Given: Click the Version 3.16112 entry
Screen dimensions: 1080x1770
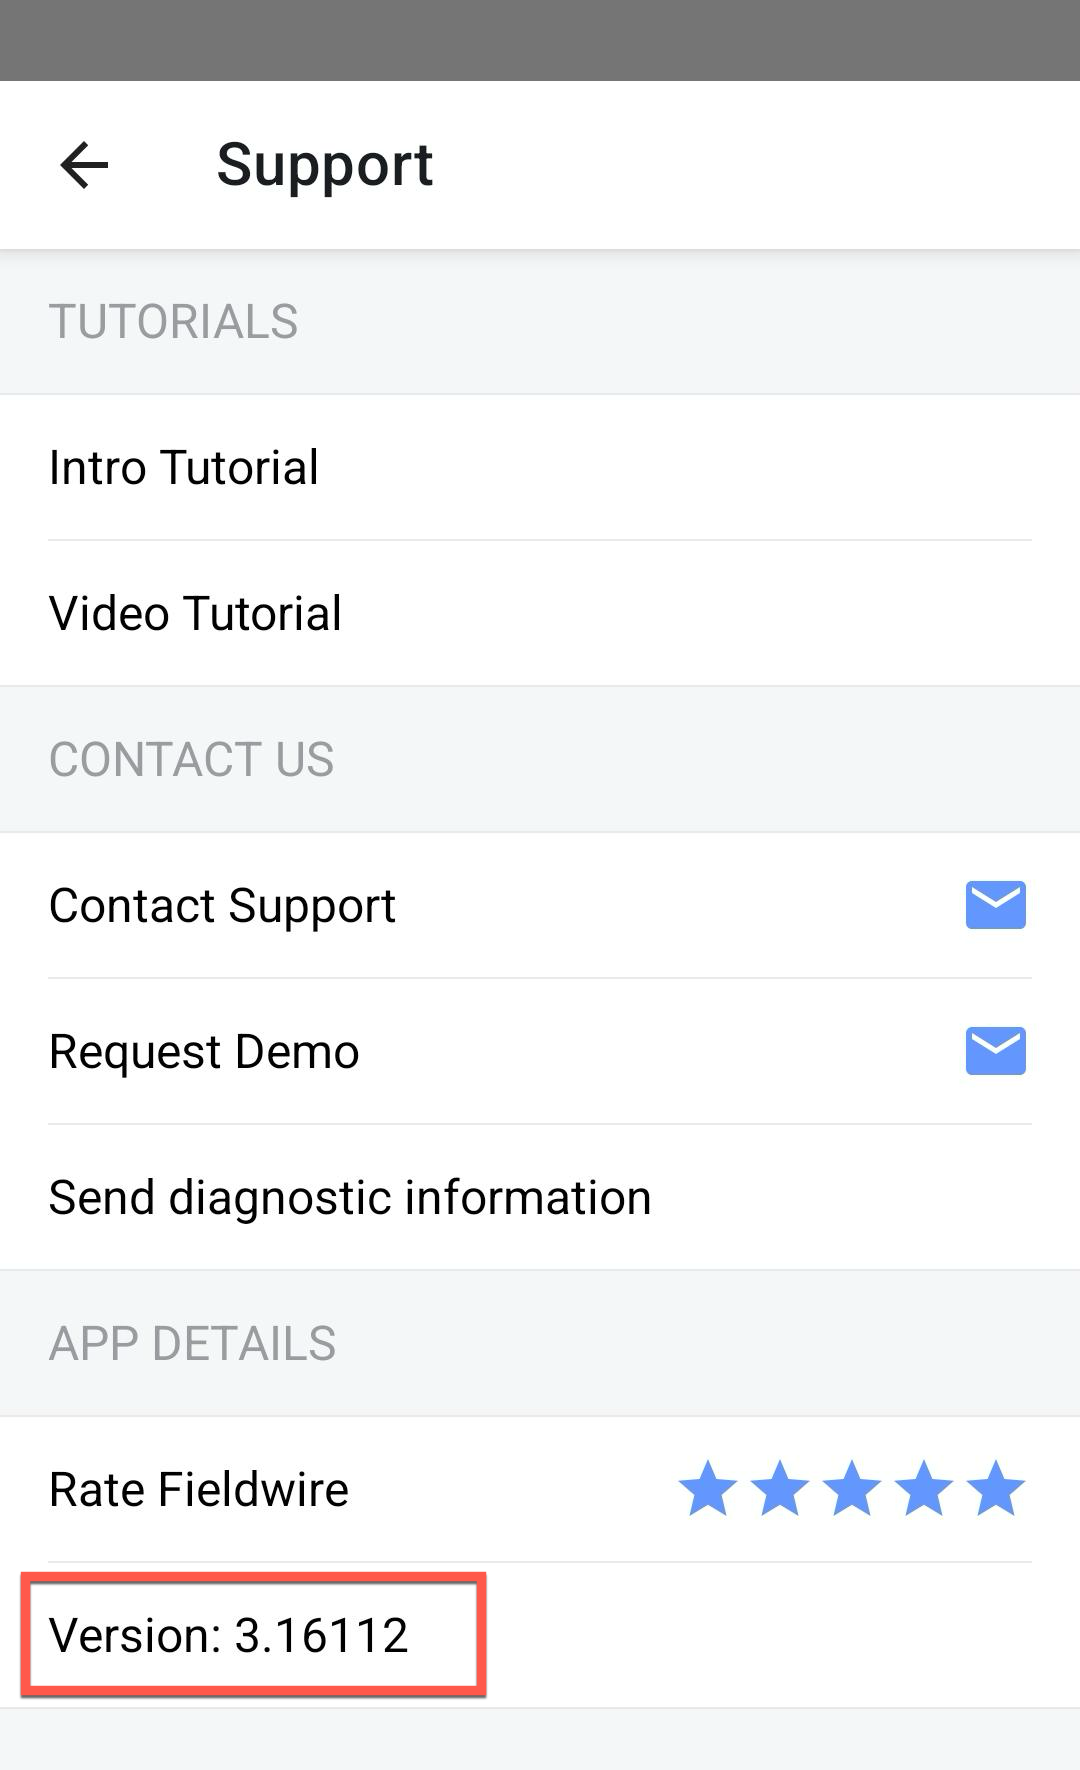Looking at the screenshot, I should [x=229, y=1636].
